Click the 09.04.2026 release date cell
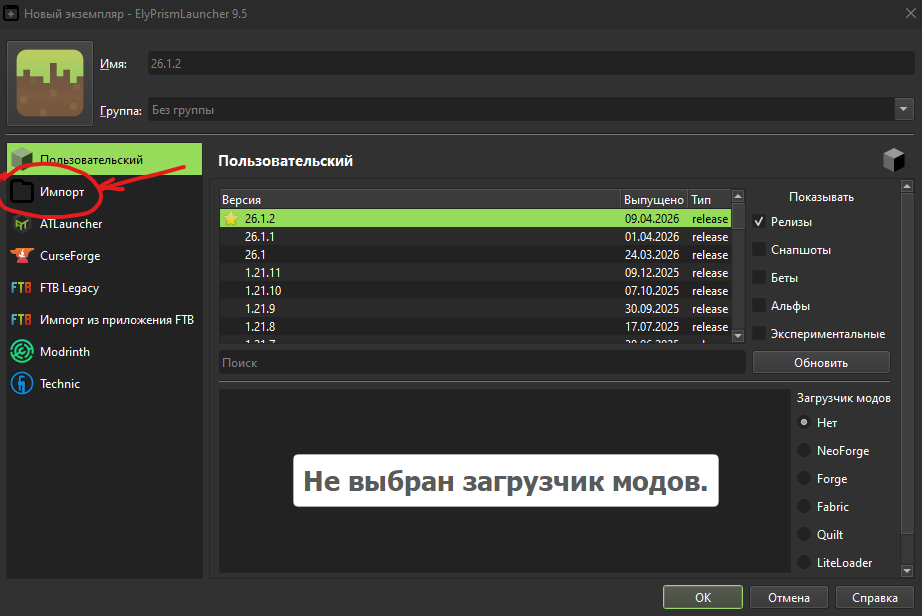The width and height of the screenshot is (922, 616). pos(652,219)
